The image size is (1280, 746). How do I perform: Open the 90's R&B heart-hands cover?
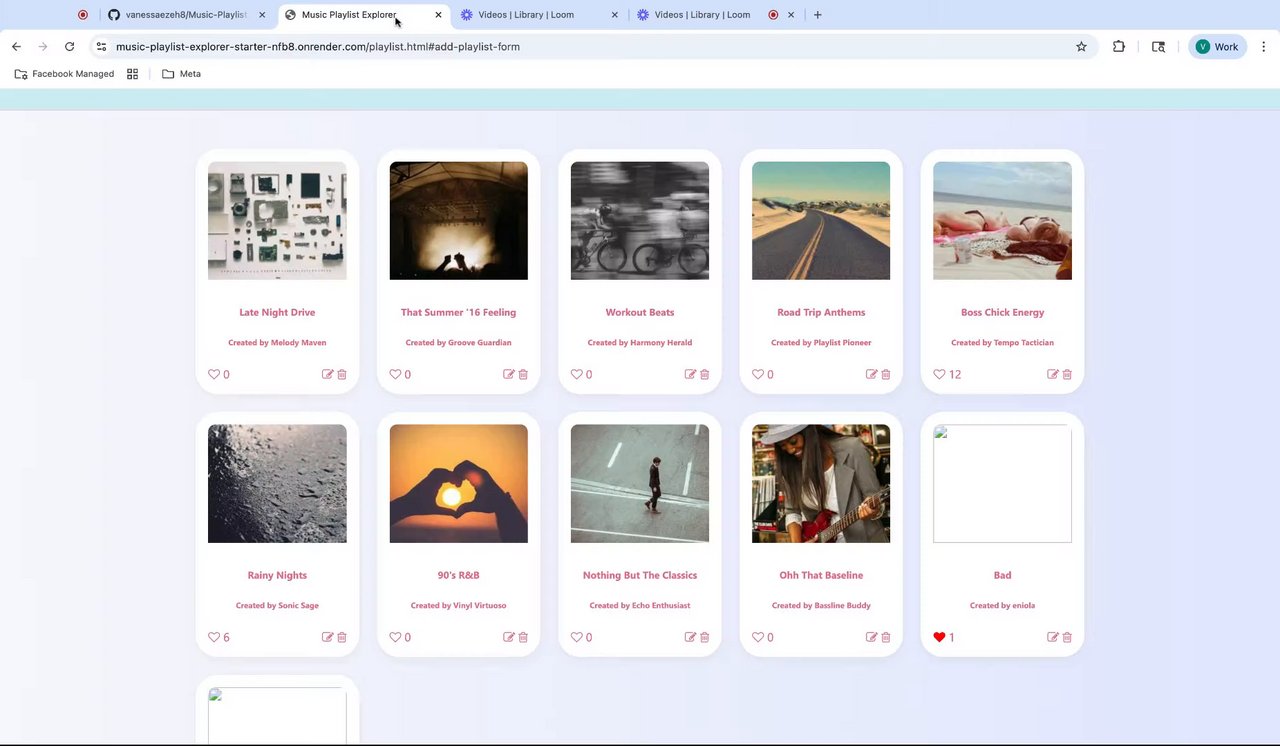[x=458, y=483]
